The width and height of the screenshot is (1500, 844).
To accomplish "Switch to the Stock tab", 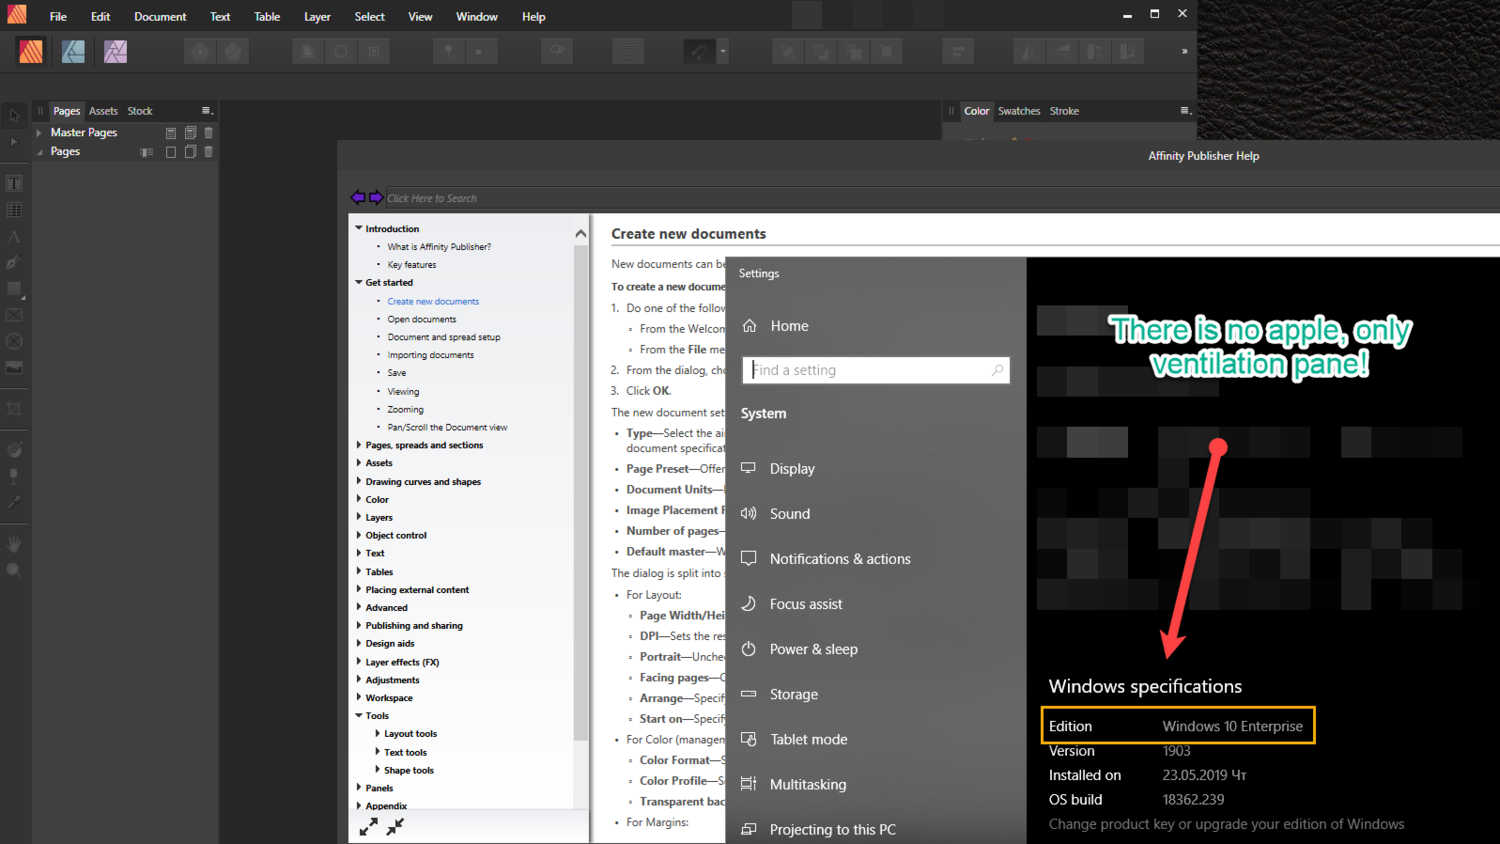I will pos(140,111).
